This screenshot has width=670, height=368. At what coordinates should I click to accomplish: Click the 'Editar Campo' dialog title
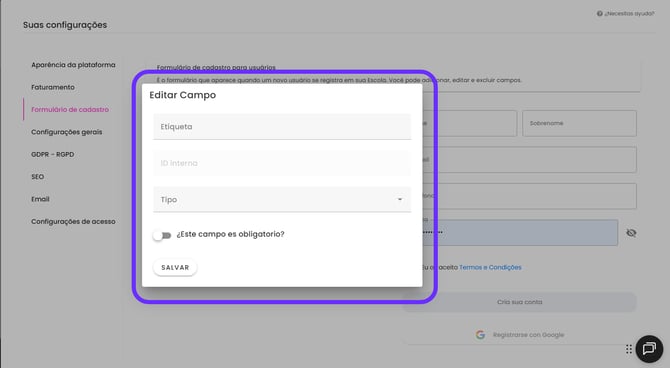pyautogui.click(x=182, y=95)
